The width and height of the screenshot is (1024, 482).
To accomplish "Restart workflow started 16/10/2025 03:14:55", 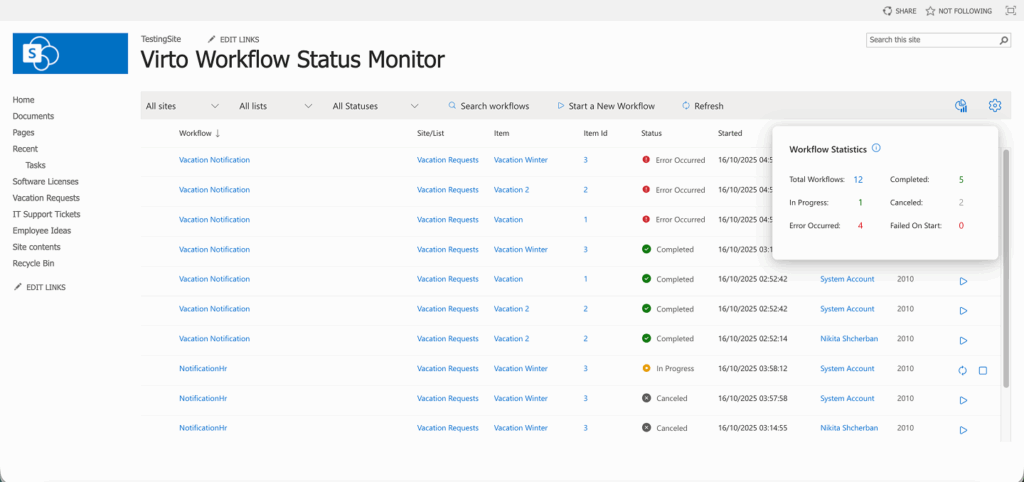I will tap(963, 430).
